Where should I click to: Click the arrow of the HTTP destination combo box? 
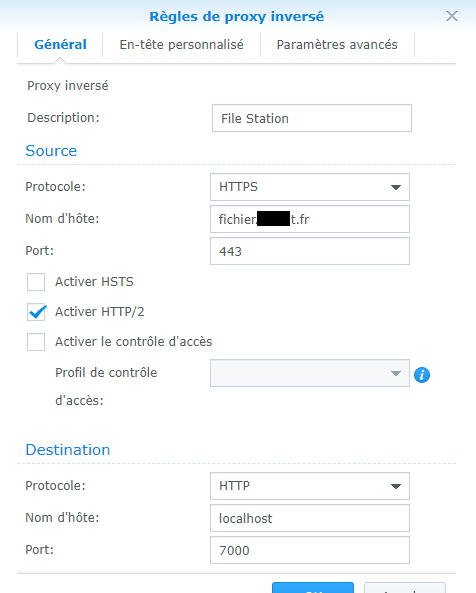(395, 486)
